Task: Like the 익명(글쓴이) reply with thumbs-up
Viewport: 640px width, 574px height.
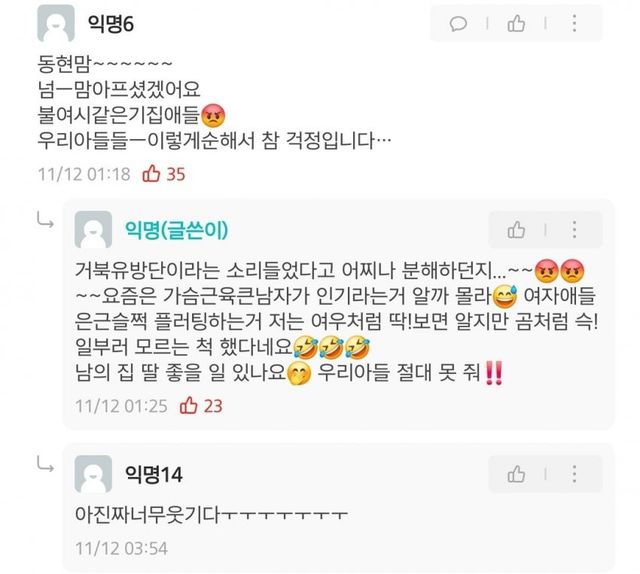Action: pos(516,230)
